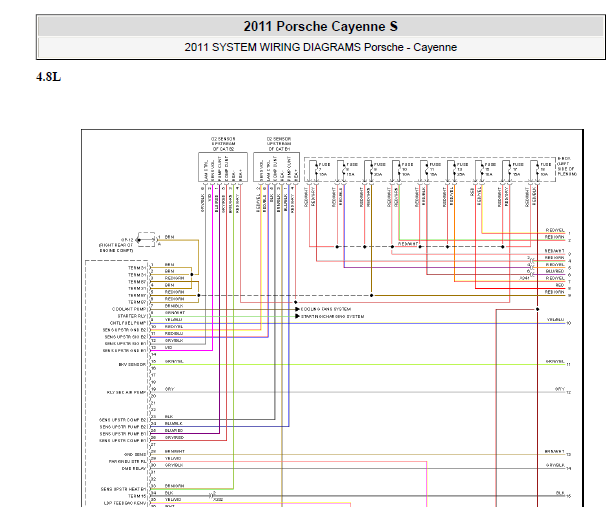Click the GP-12 ground connector symbol
Screen dimensions: 609x507
(146, 239)
